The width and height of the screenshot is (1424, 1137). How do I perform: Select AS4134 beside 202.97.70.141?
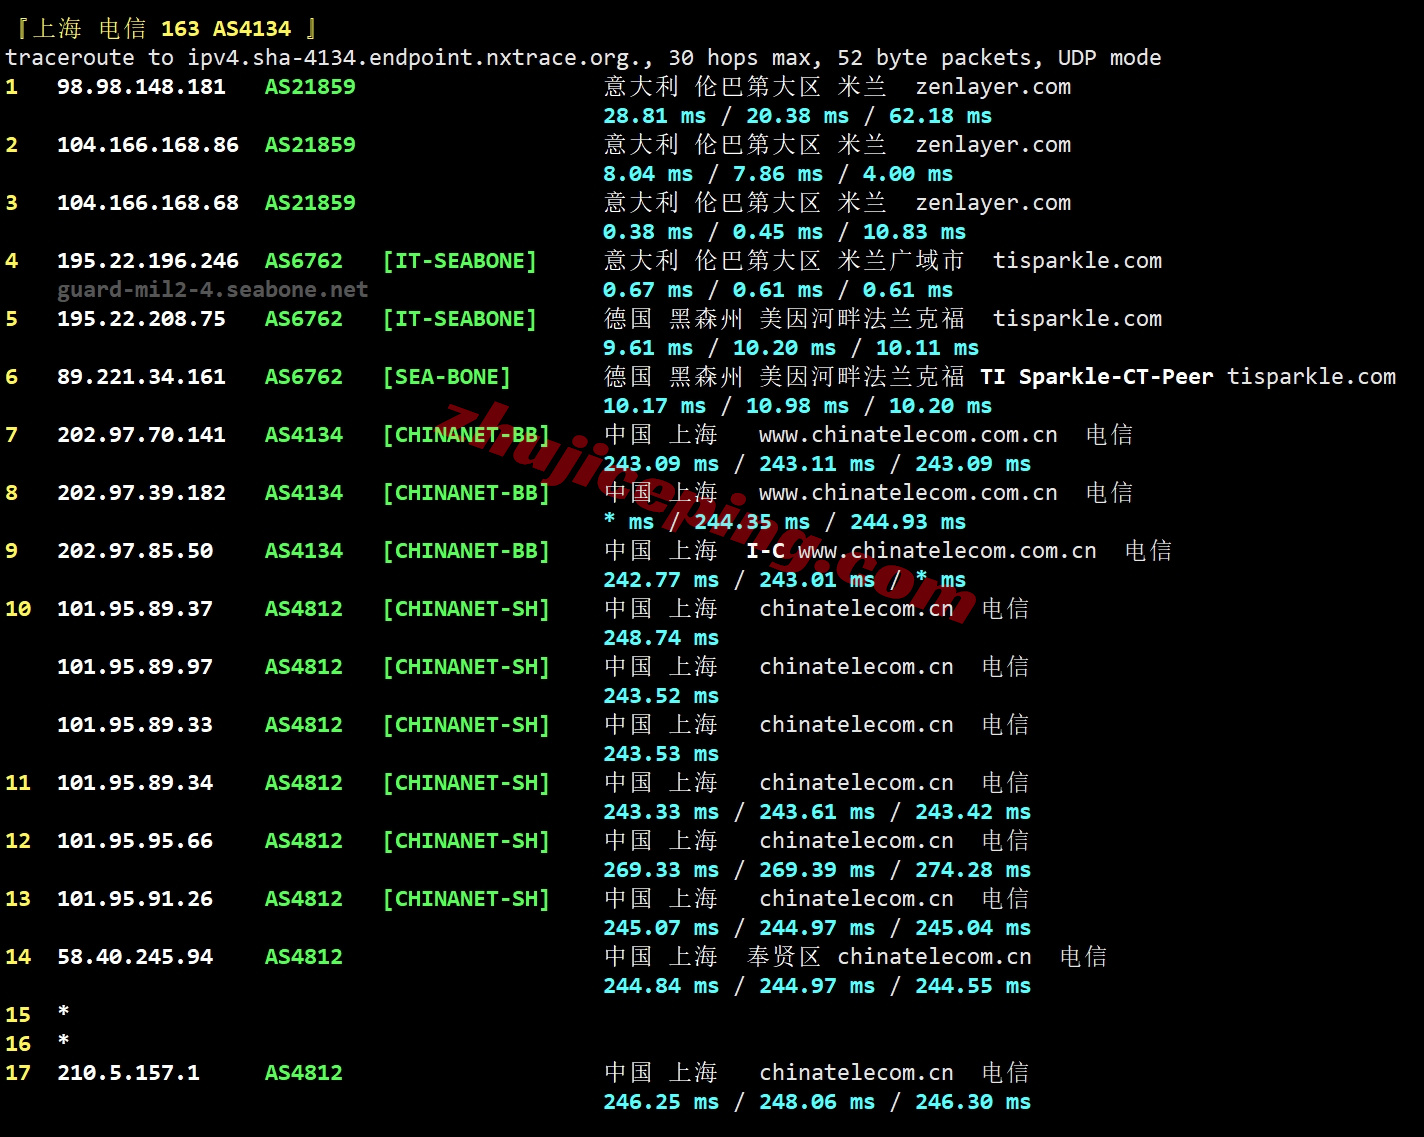pyautogui.click(x=304, y=435)
